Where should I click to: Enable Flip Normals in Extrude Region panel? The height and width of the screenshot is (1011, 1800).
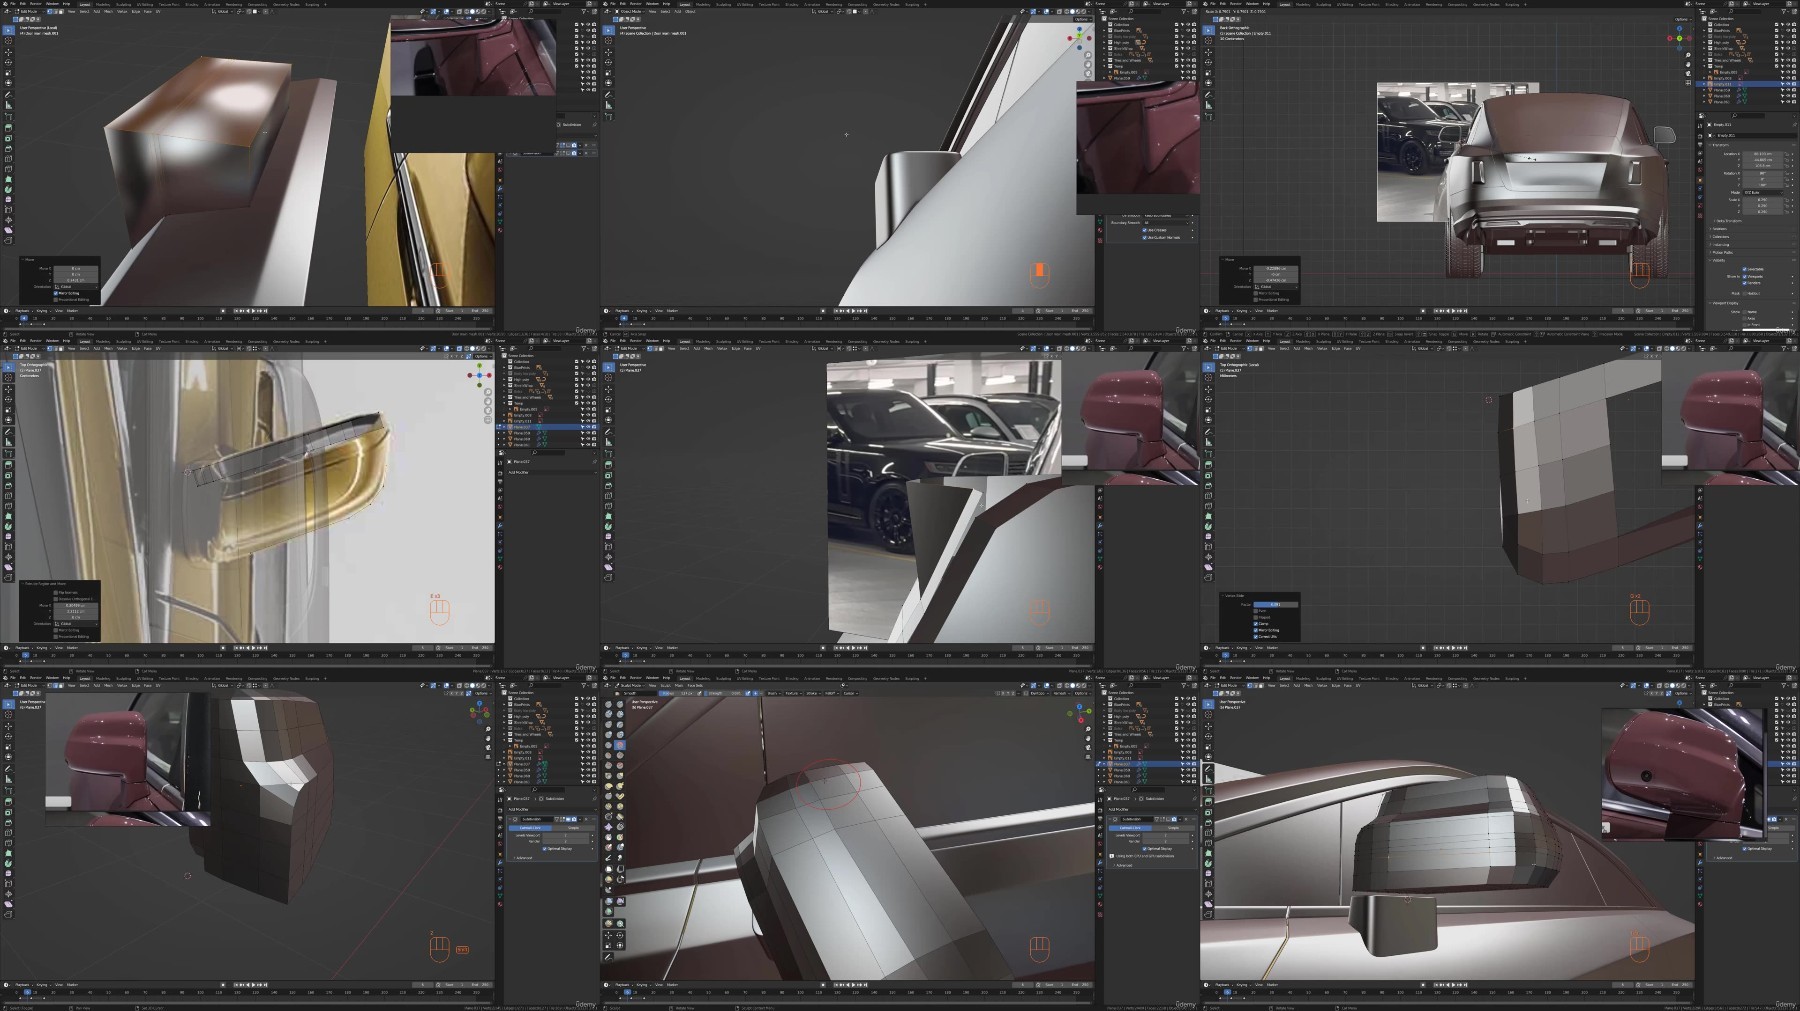56,592
